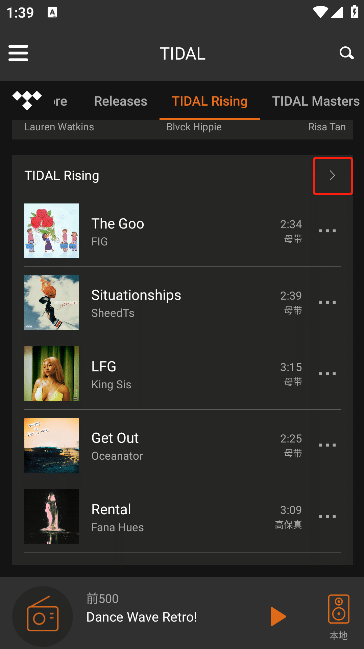Viewport: 364px width, 649px height.
Task: Play the song Situationships by SheedTs
Action: pos(182,302)
